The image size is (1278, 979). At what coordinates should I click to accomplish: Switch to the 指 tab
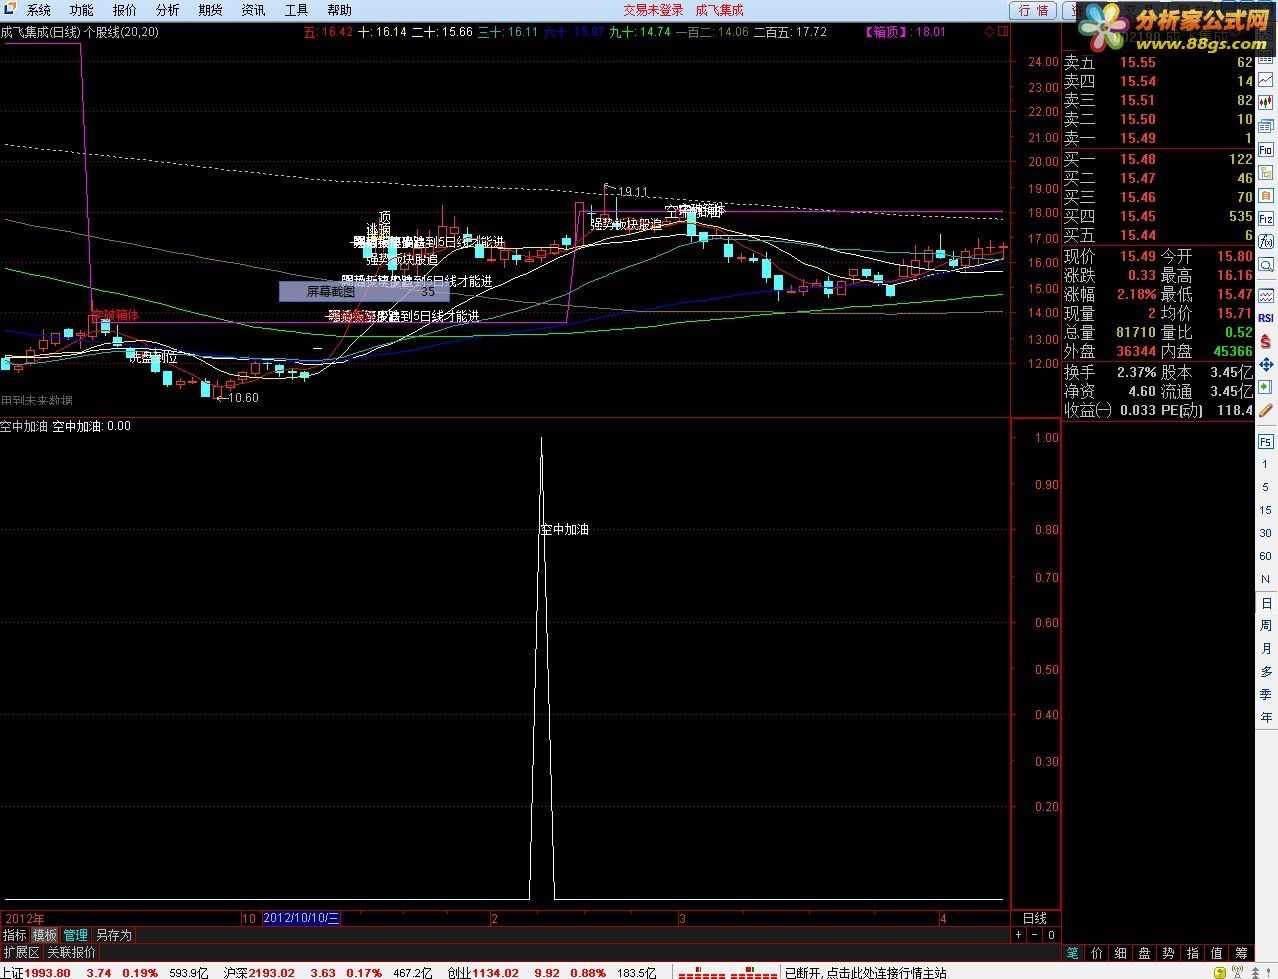1193,953
